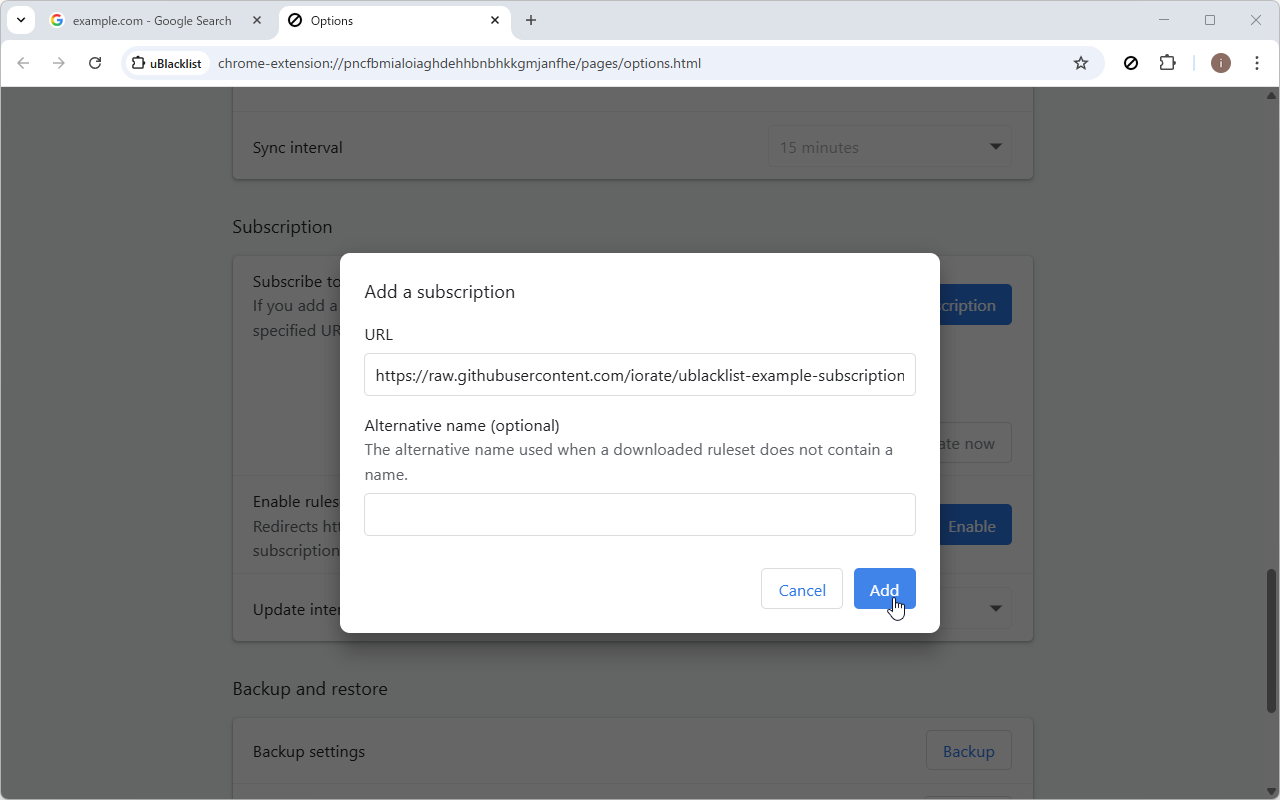1280x800 pixels.
Task: Open the tab search chevron
Action: [x=21, y=20]
